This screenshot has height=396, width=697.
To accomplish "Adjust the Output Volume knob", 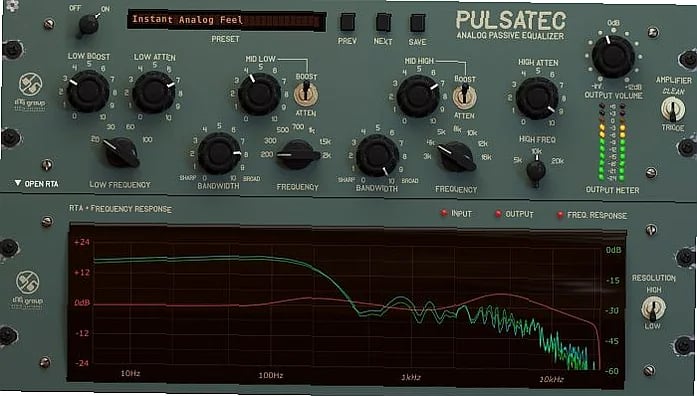I will pyautogui.click(x=613, y=56).
